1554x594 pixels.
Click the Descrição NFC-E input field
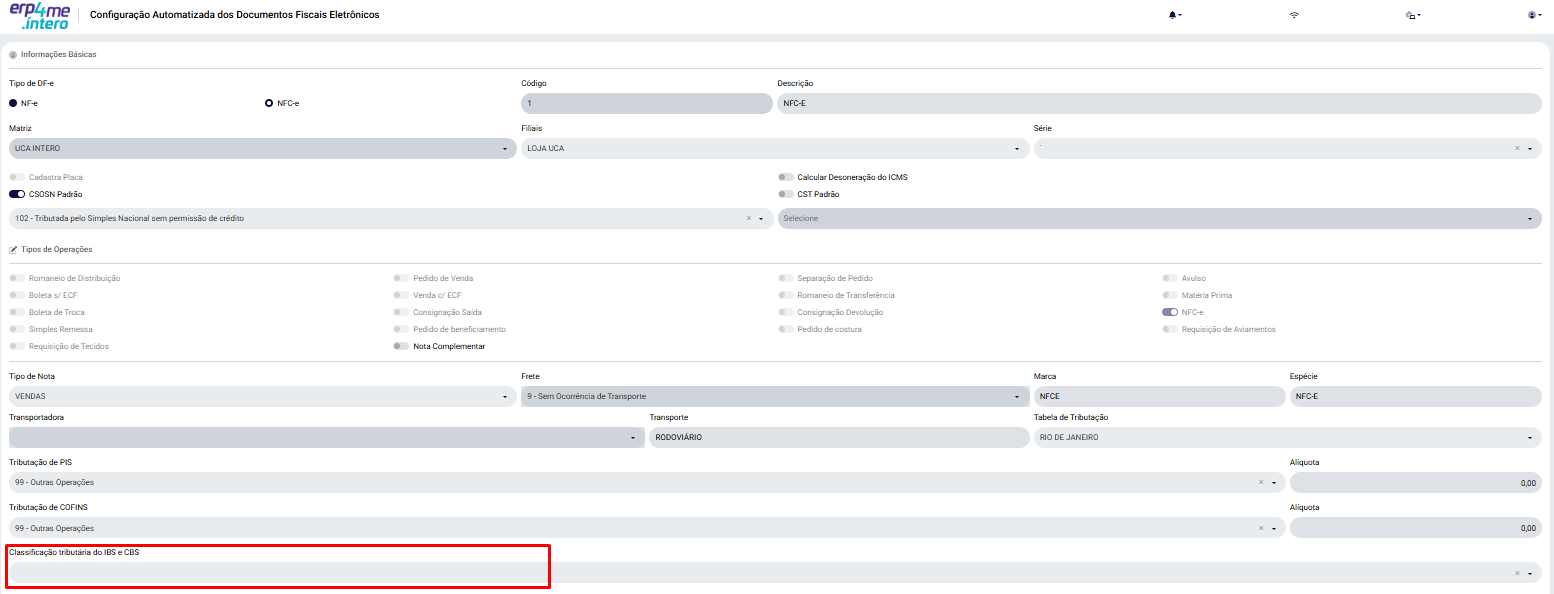1159,103
